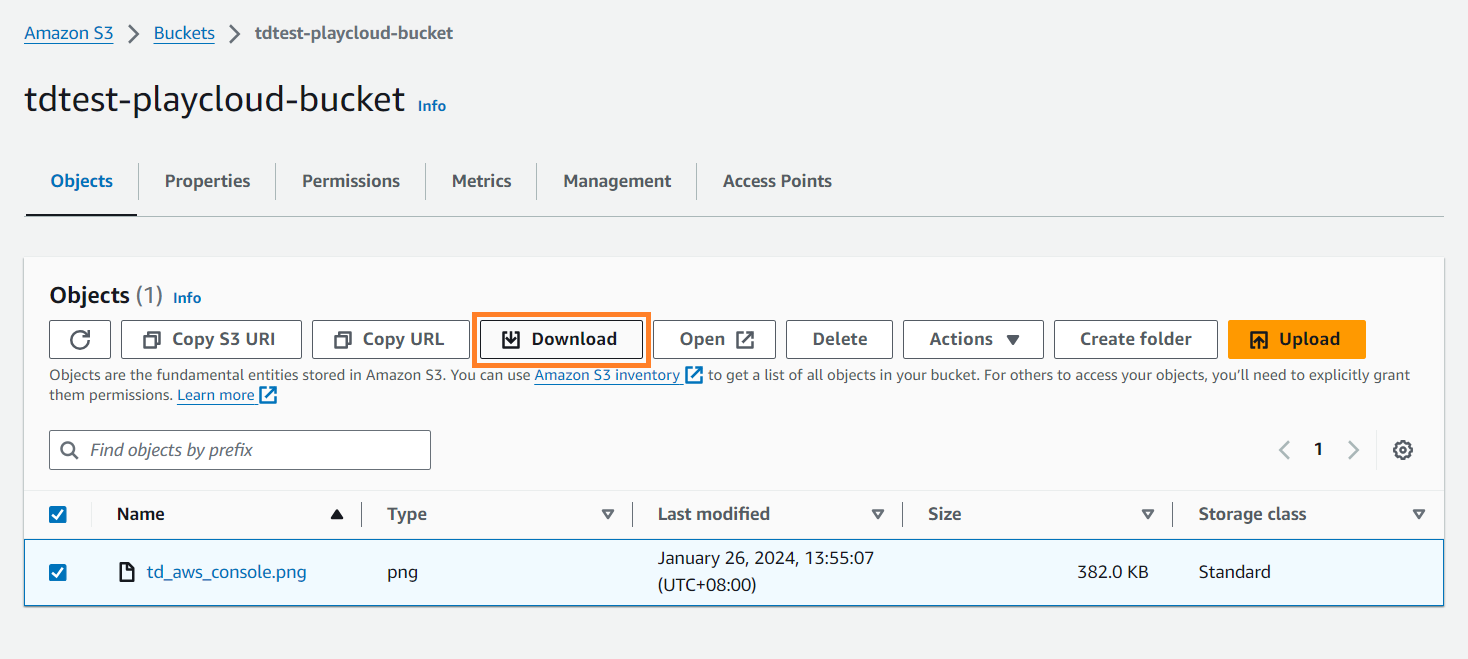Image resolution: width=1468 pixels, height=659 pixels.
Task: Click the Find objects by prefix field
Action: pyautogui.click(x=240, y=450)
